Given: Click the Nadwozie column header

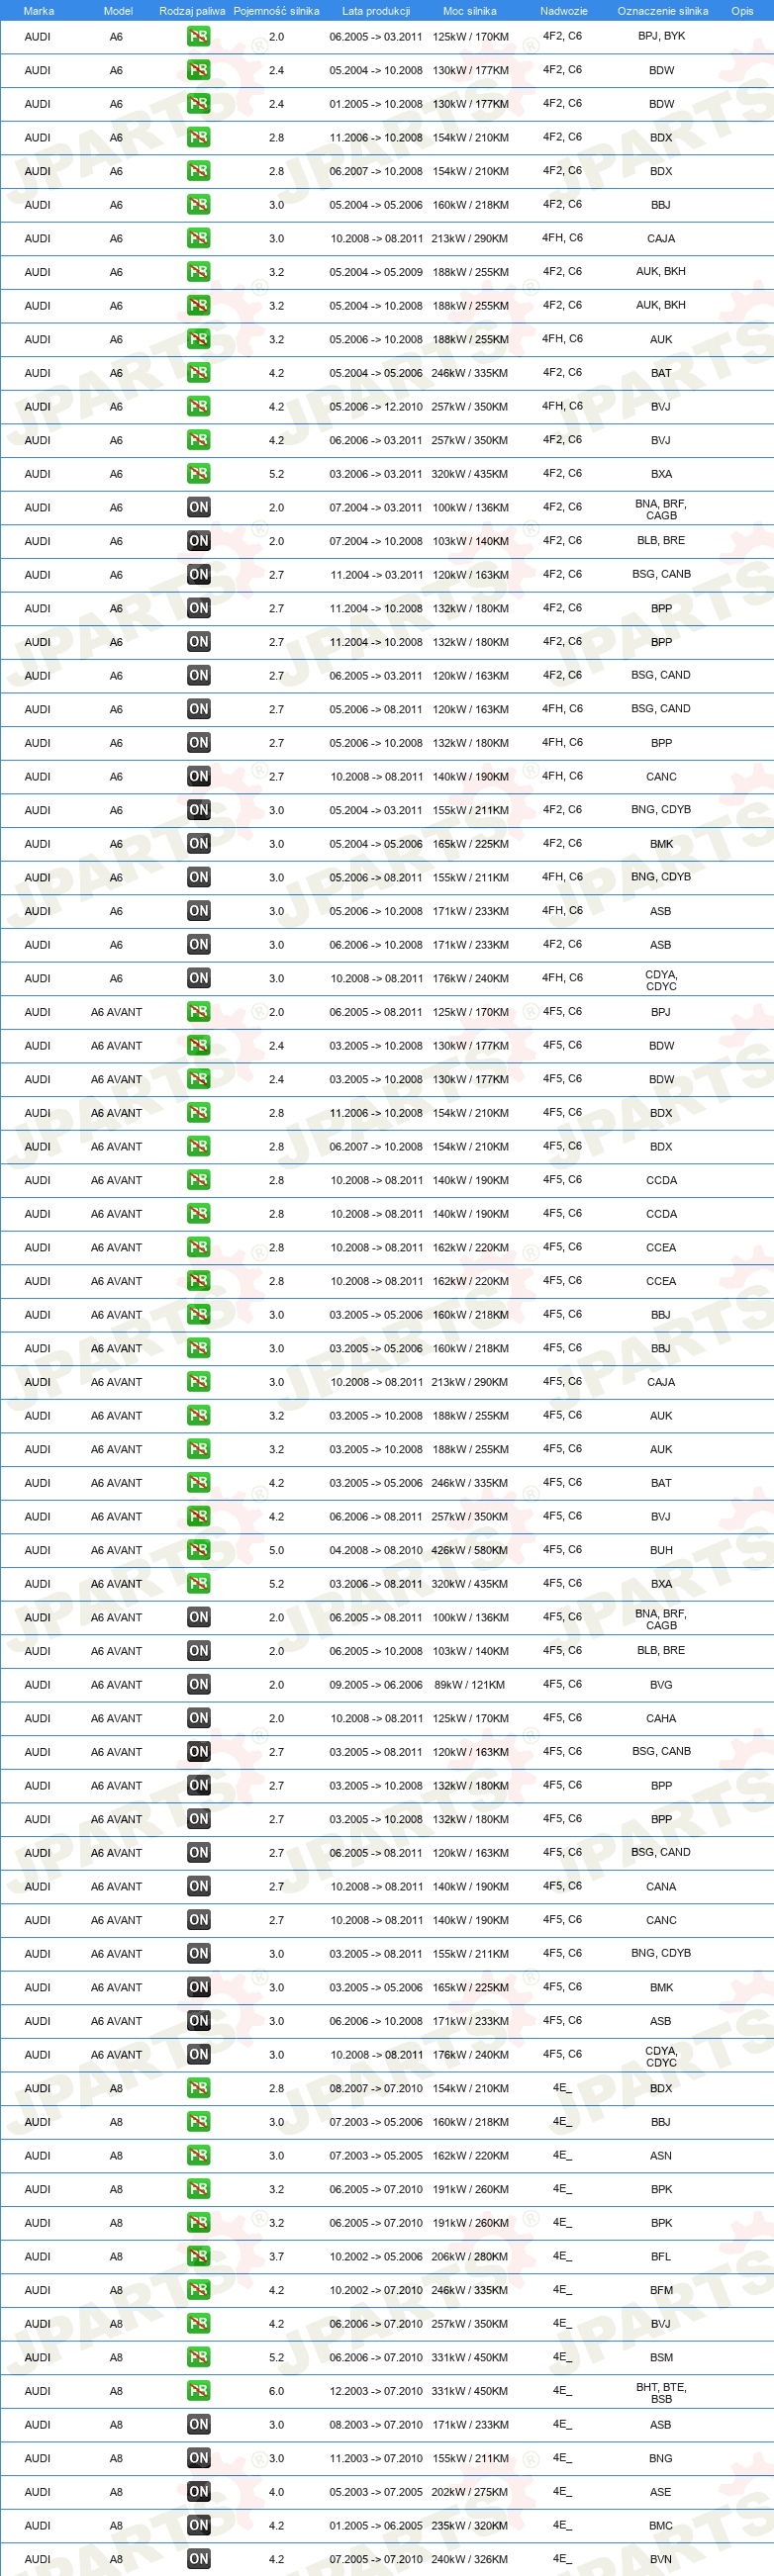Looking at the screenshot, I should click(x=563, y=11).
